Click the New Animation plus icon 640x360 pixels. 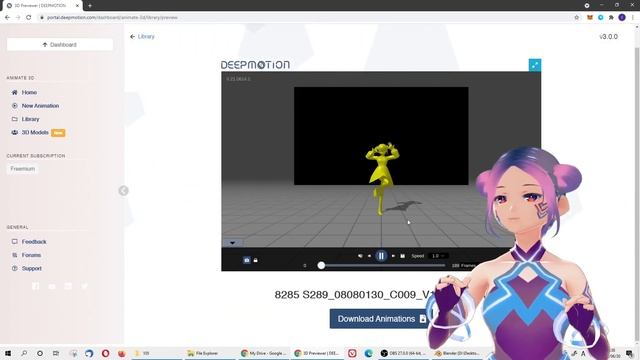pos(15,106)
